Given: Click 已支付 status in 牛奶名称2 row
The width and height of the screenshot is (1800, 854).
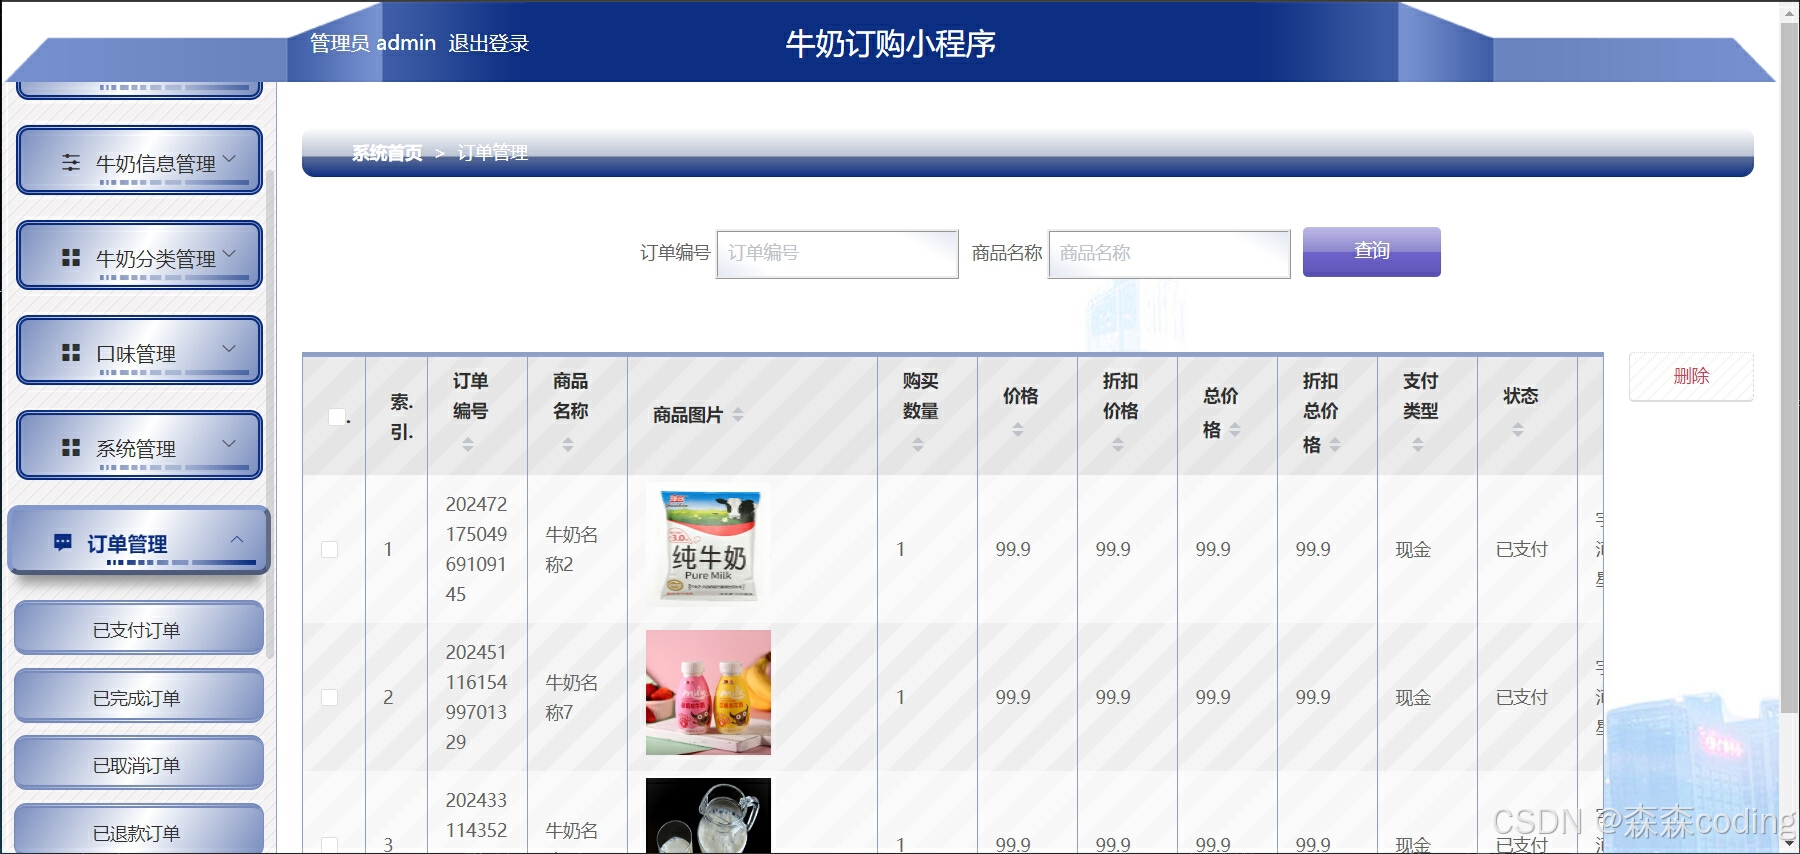Looking at the screenshot, I should [1522, 549].
